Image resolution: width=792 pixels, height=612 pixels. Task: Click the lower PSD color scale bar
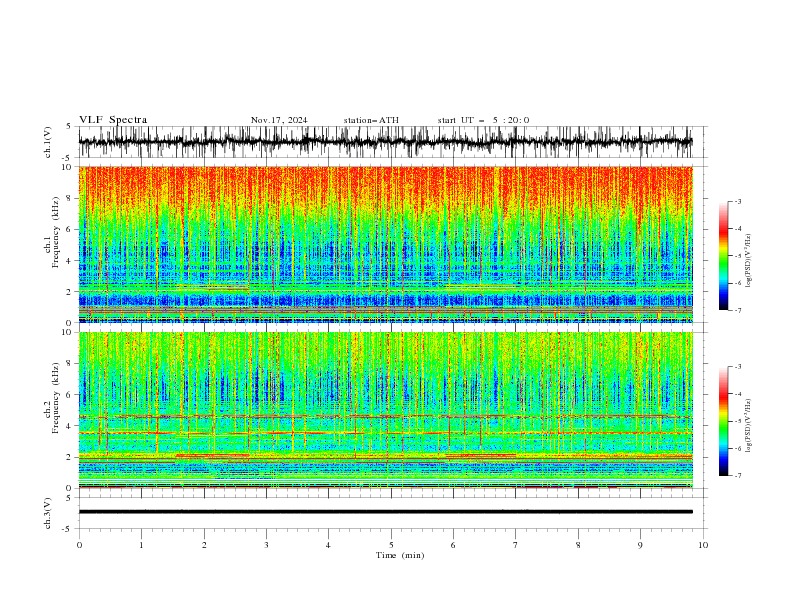(723, 421)
